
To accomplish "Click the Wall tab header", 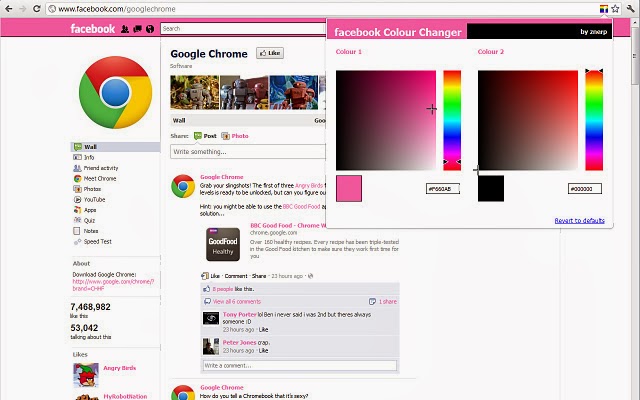I will (x=179, y=120).
